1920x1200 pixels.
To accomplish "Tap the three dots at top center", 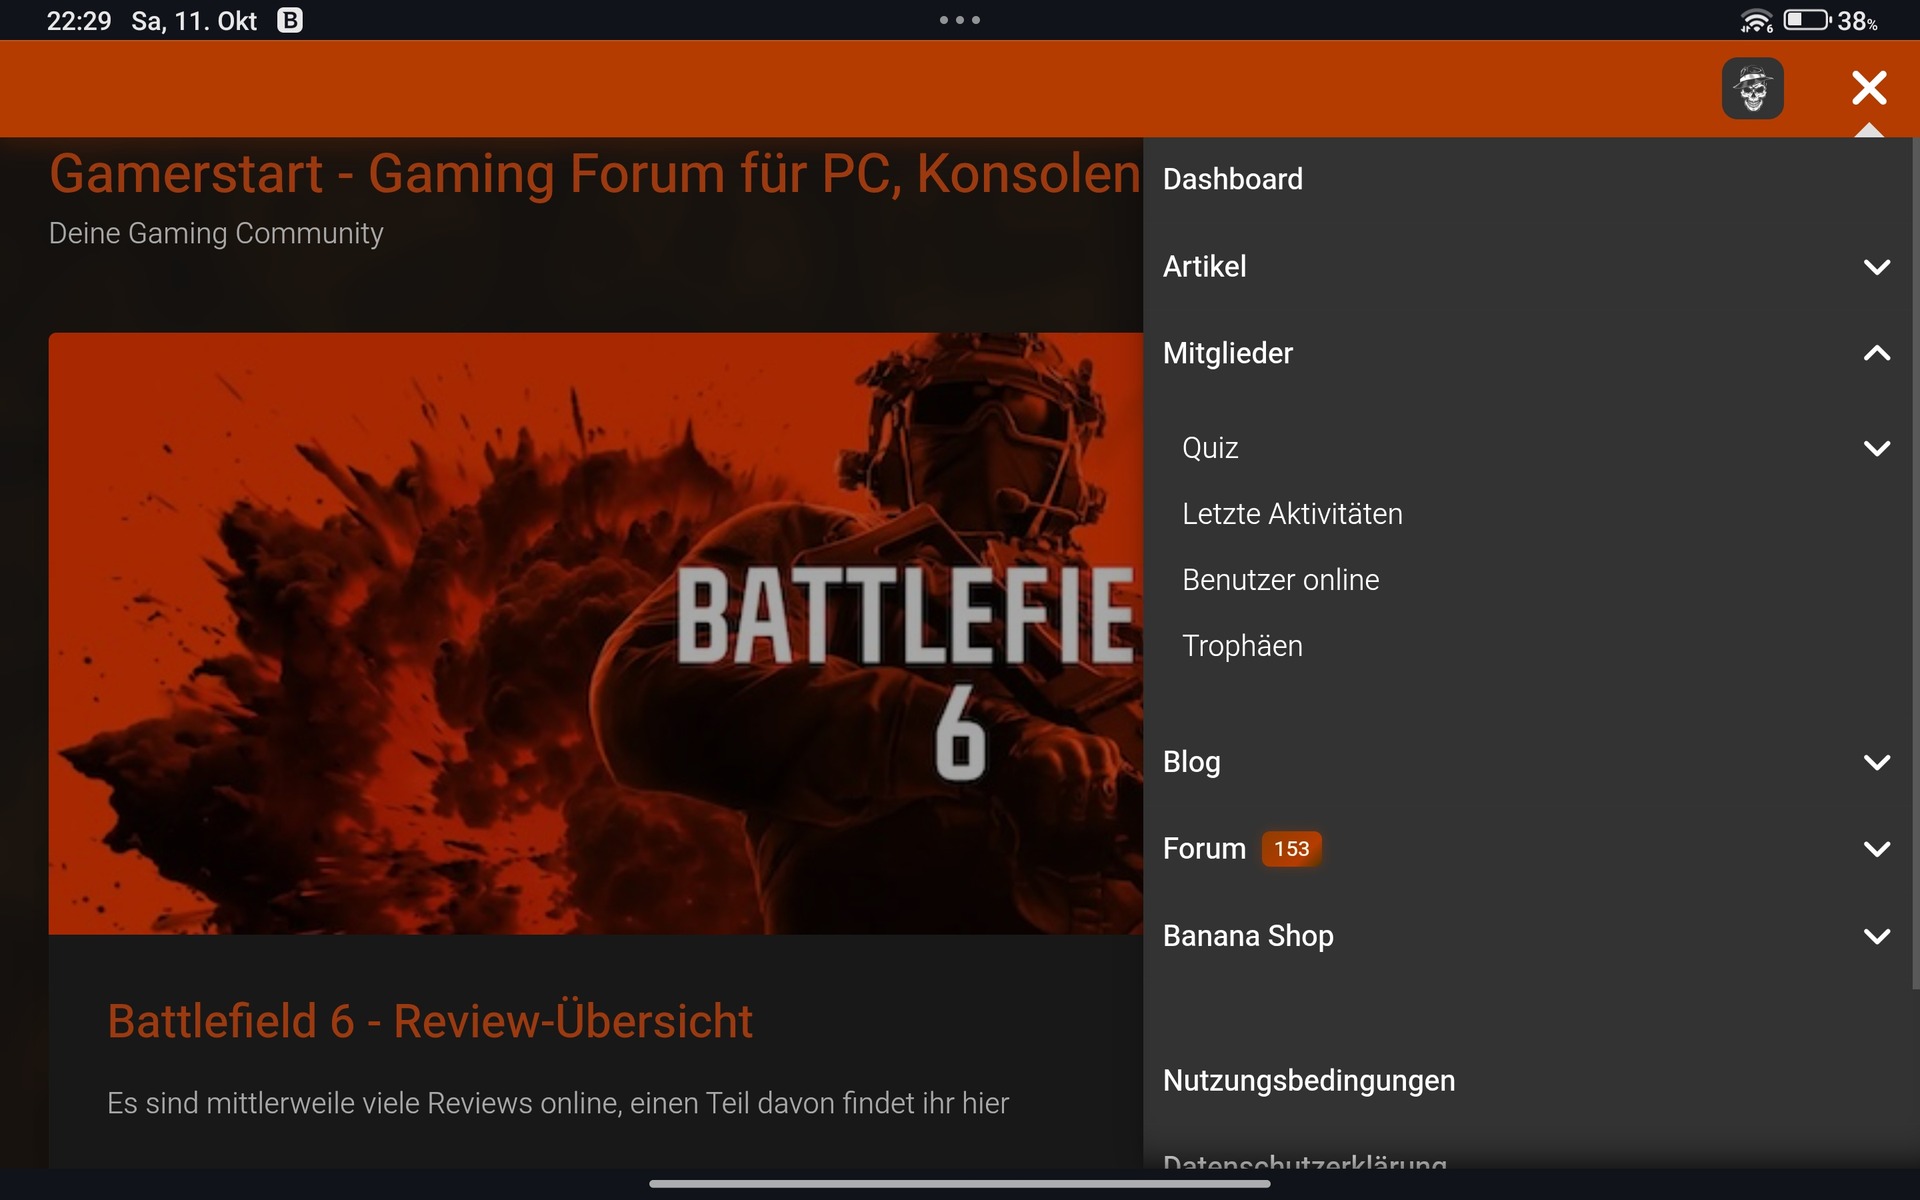I will point(959,20).
